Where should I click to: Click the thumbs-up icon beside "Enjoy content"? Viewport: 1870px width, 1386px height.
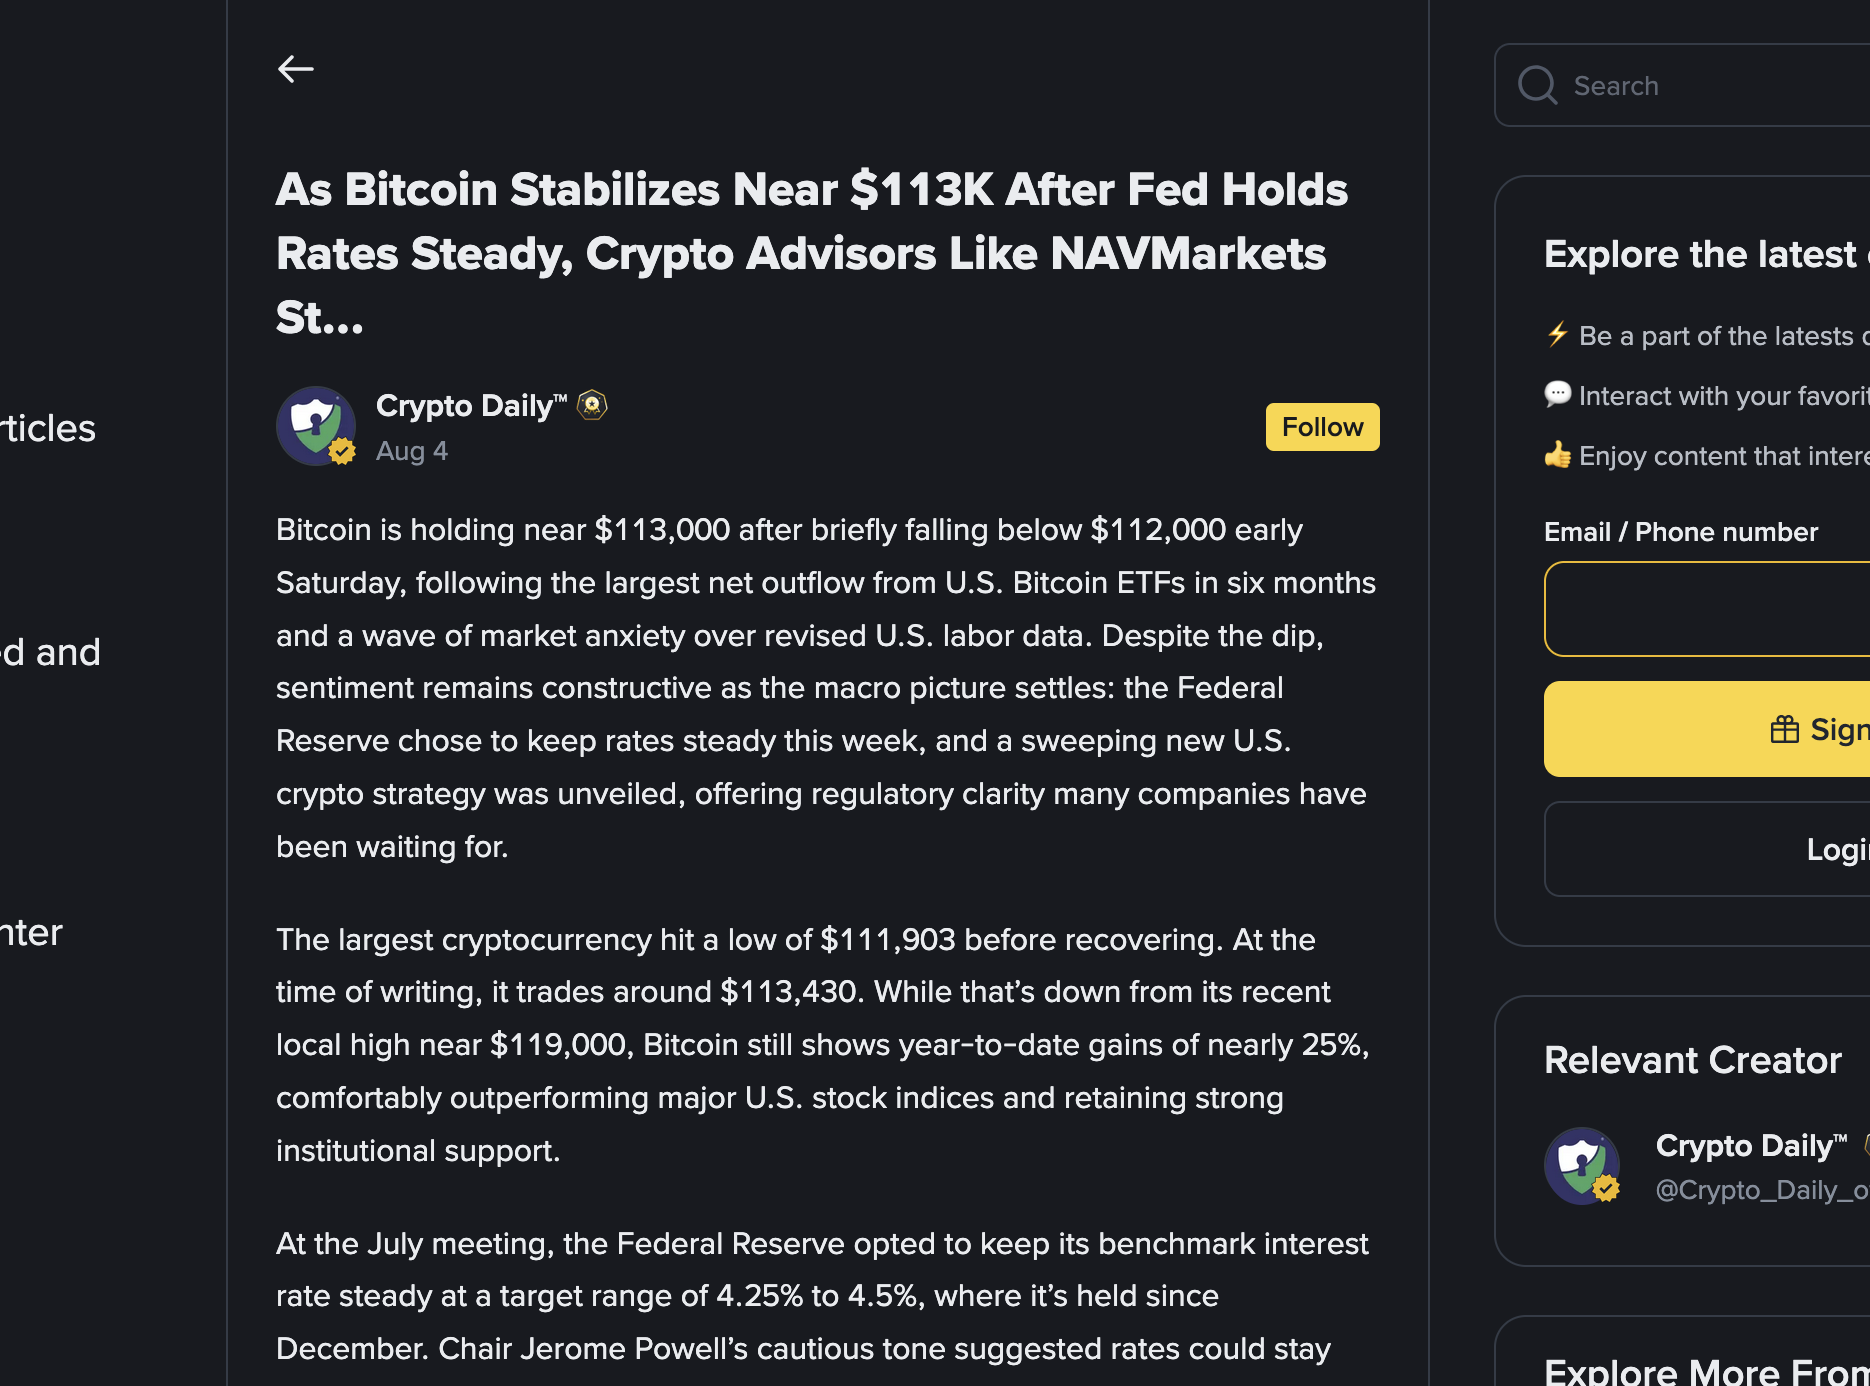[x=1557, y=456]
